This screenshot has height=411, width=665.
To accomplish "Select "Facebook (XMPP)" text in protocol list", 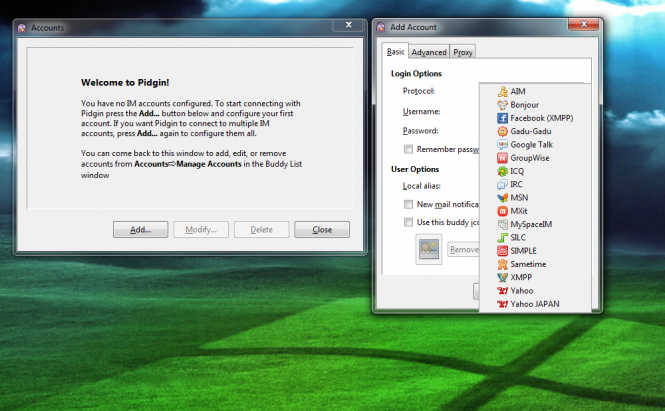I will point(542,118).
